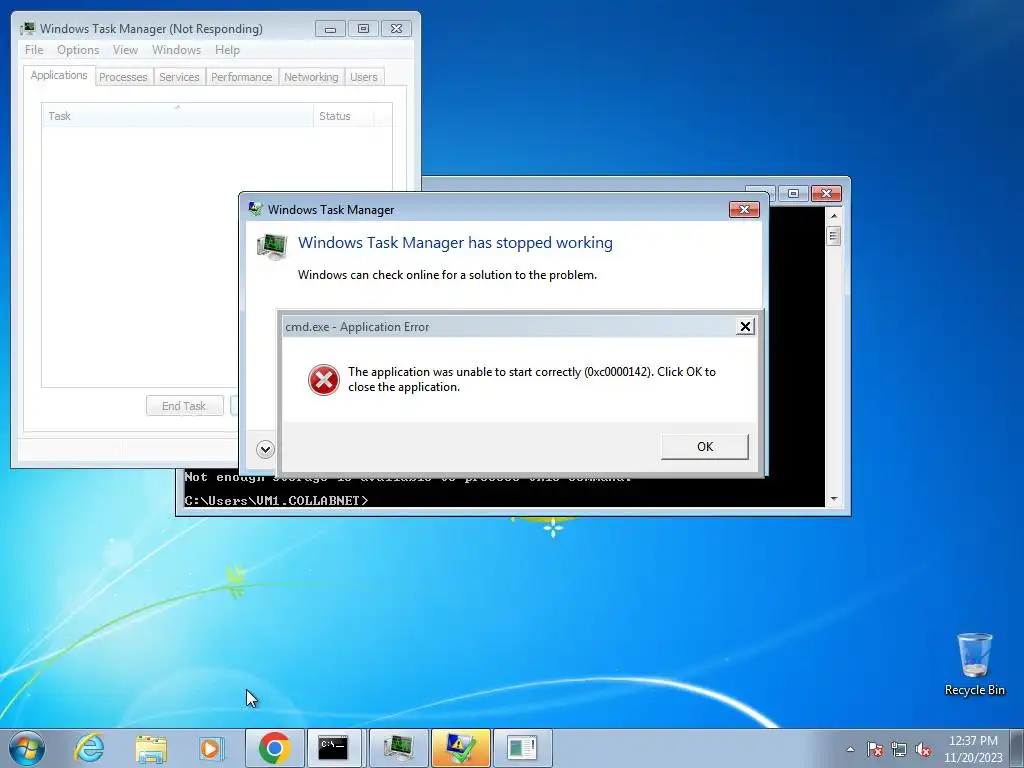Open the clock showing 12:37 PM

click(973, 749)
